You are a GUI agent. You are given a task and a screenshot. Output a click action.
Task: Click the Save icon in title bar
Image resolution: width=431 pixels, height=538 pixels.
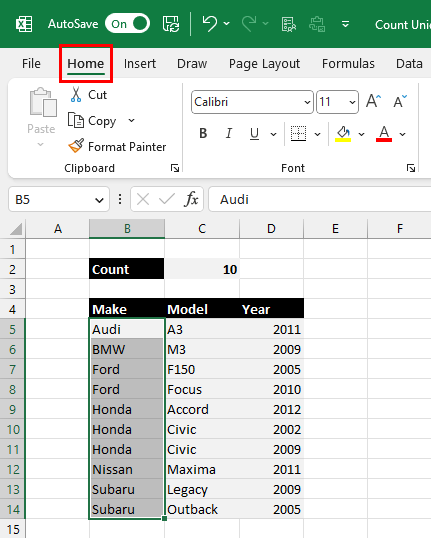(x=171, y=24)
